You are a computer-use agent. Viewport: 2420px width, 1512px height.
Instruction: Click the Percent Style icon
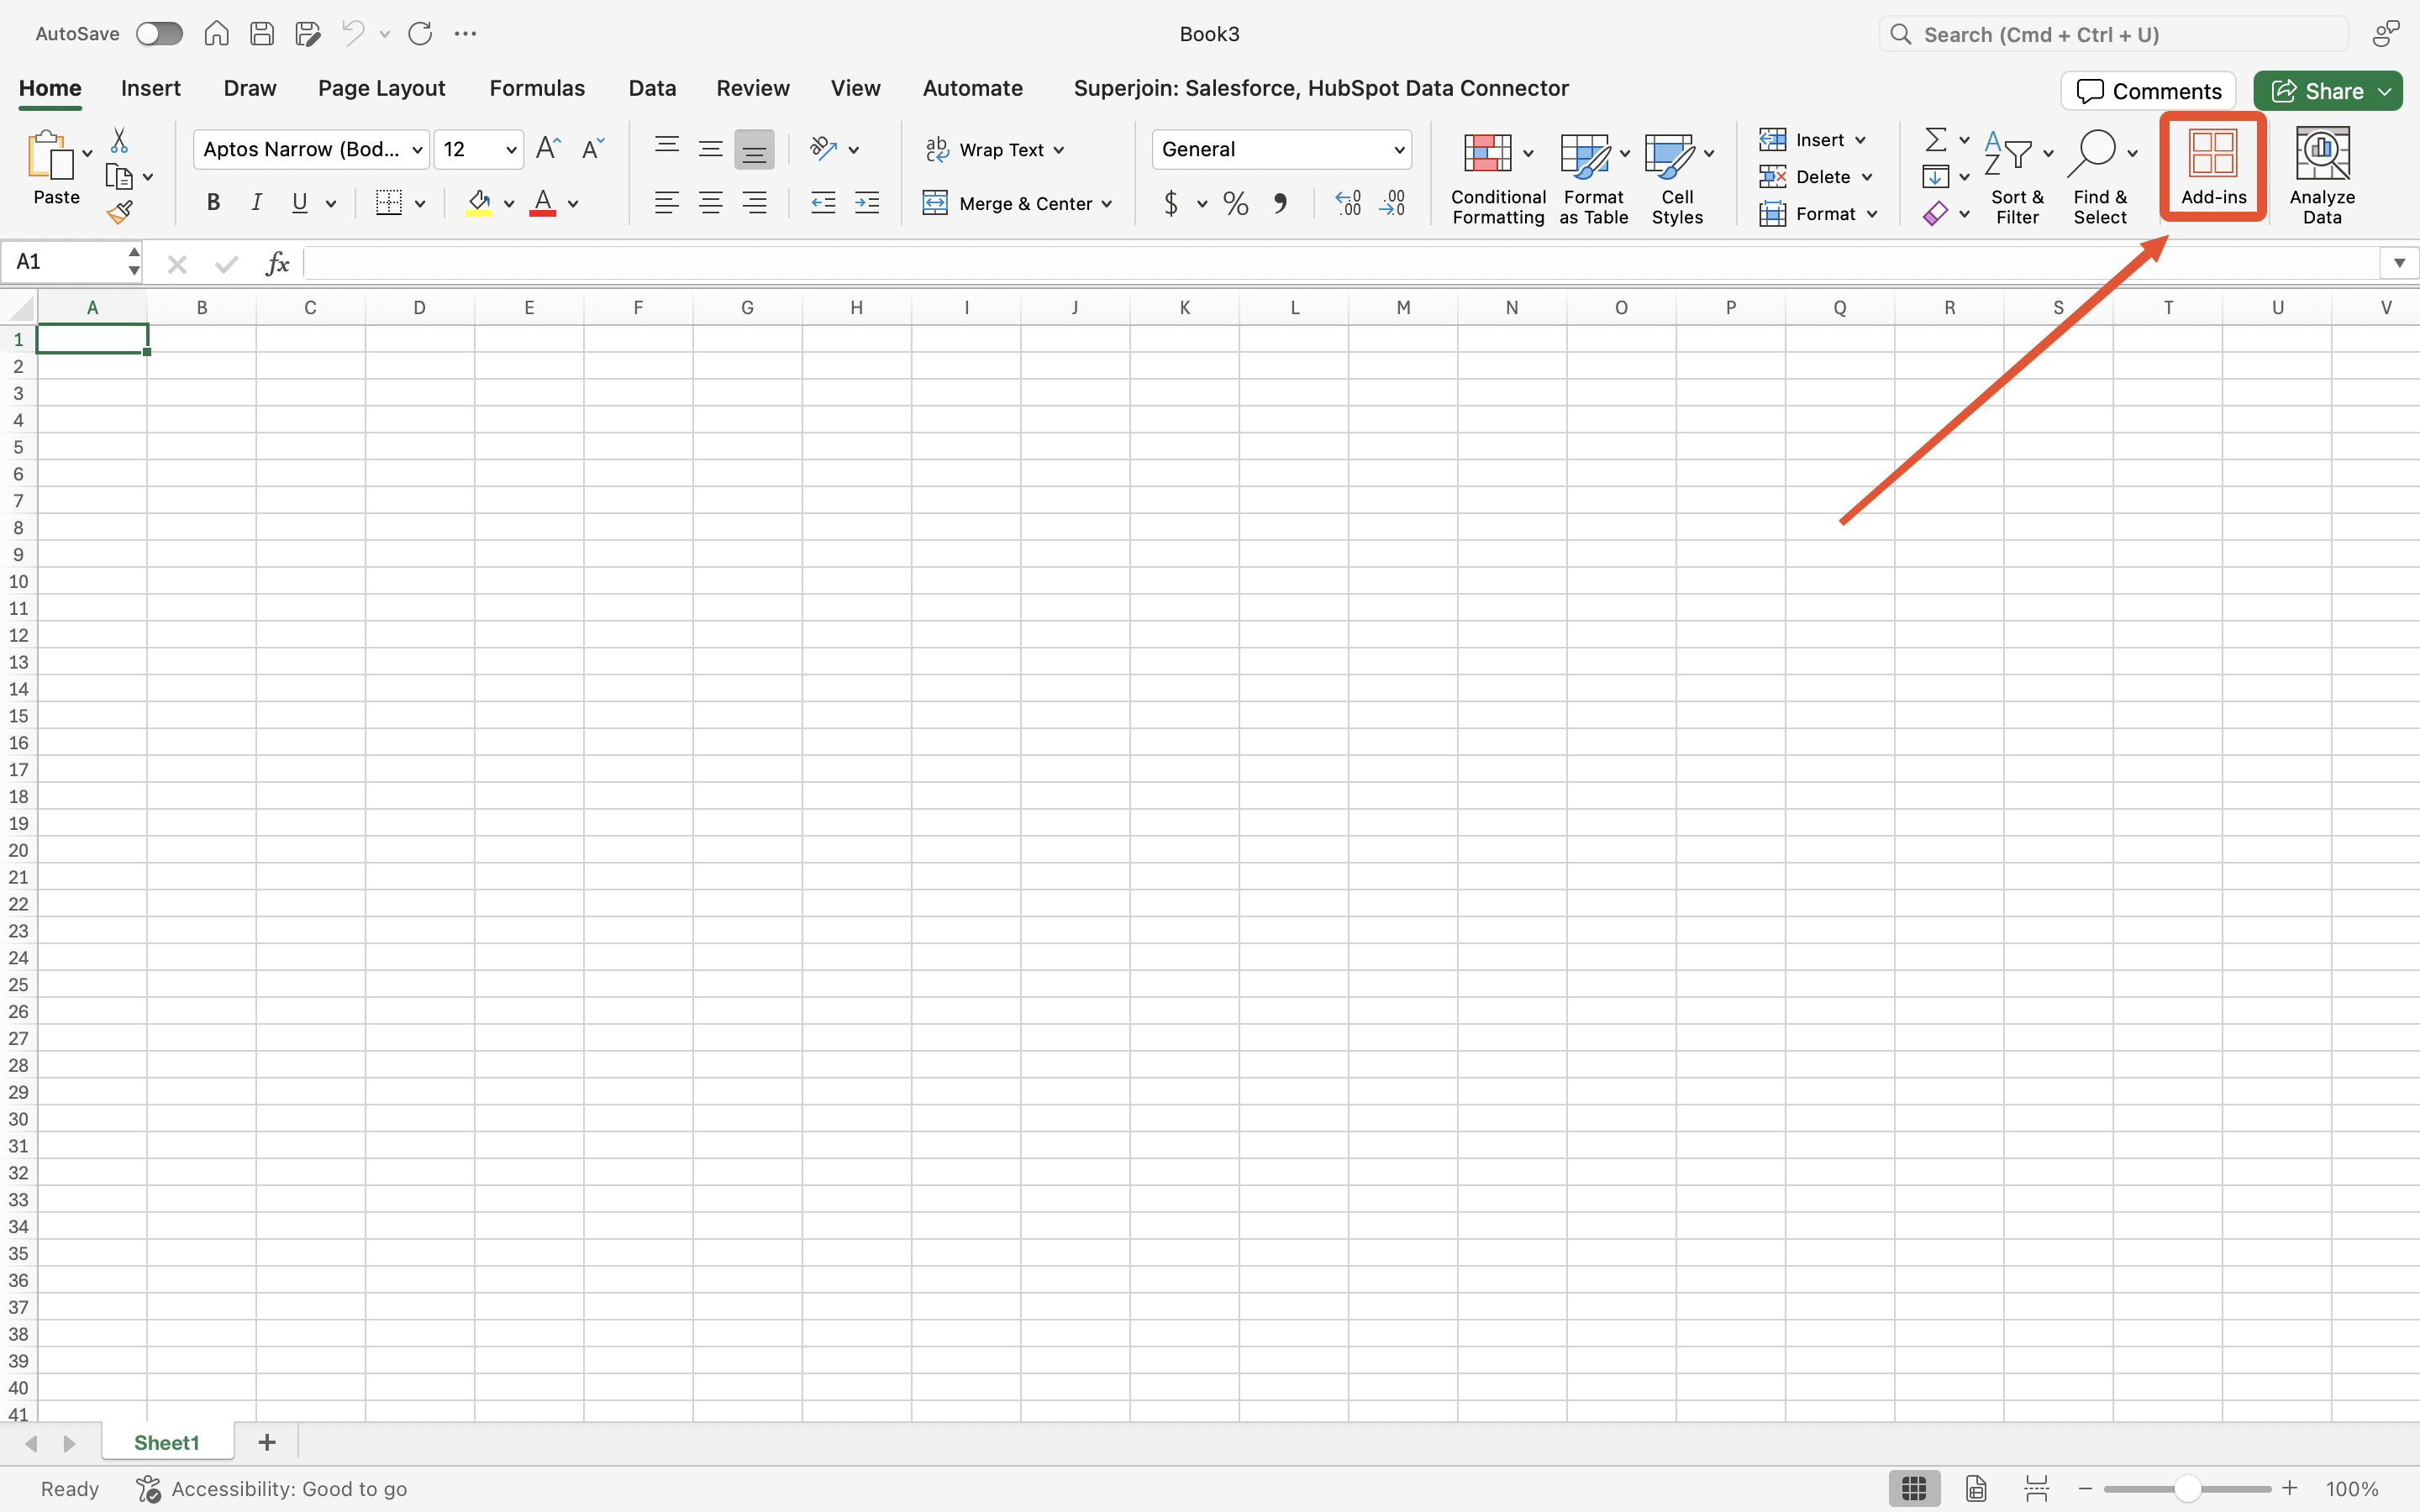coord(1236,204)
